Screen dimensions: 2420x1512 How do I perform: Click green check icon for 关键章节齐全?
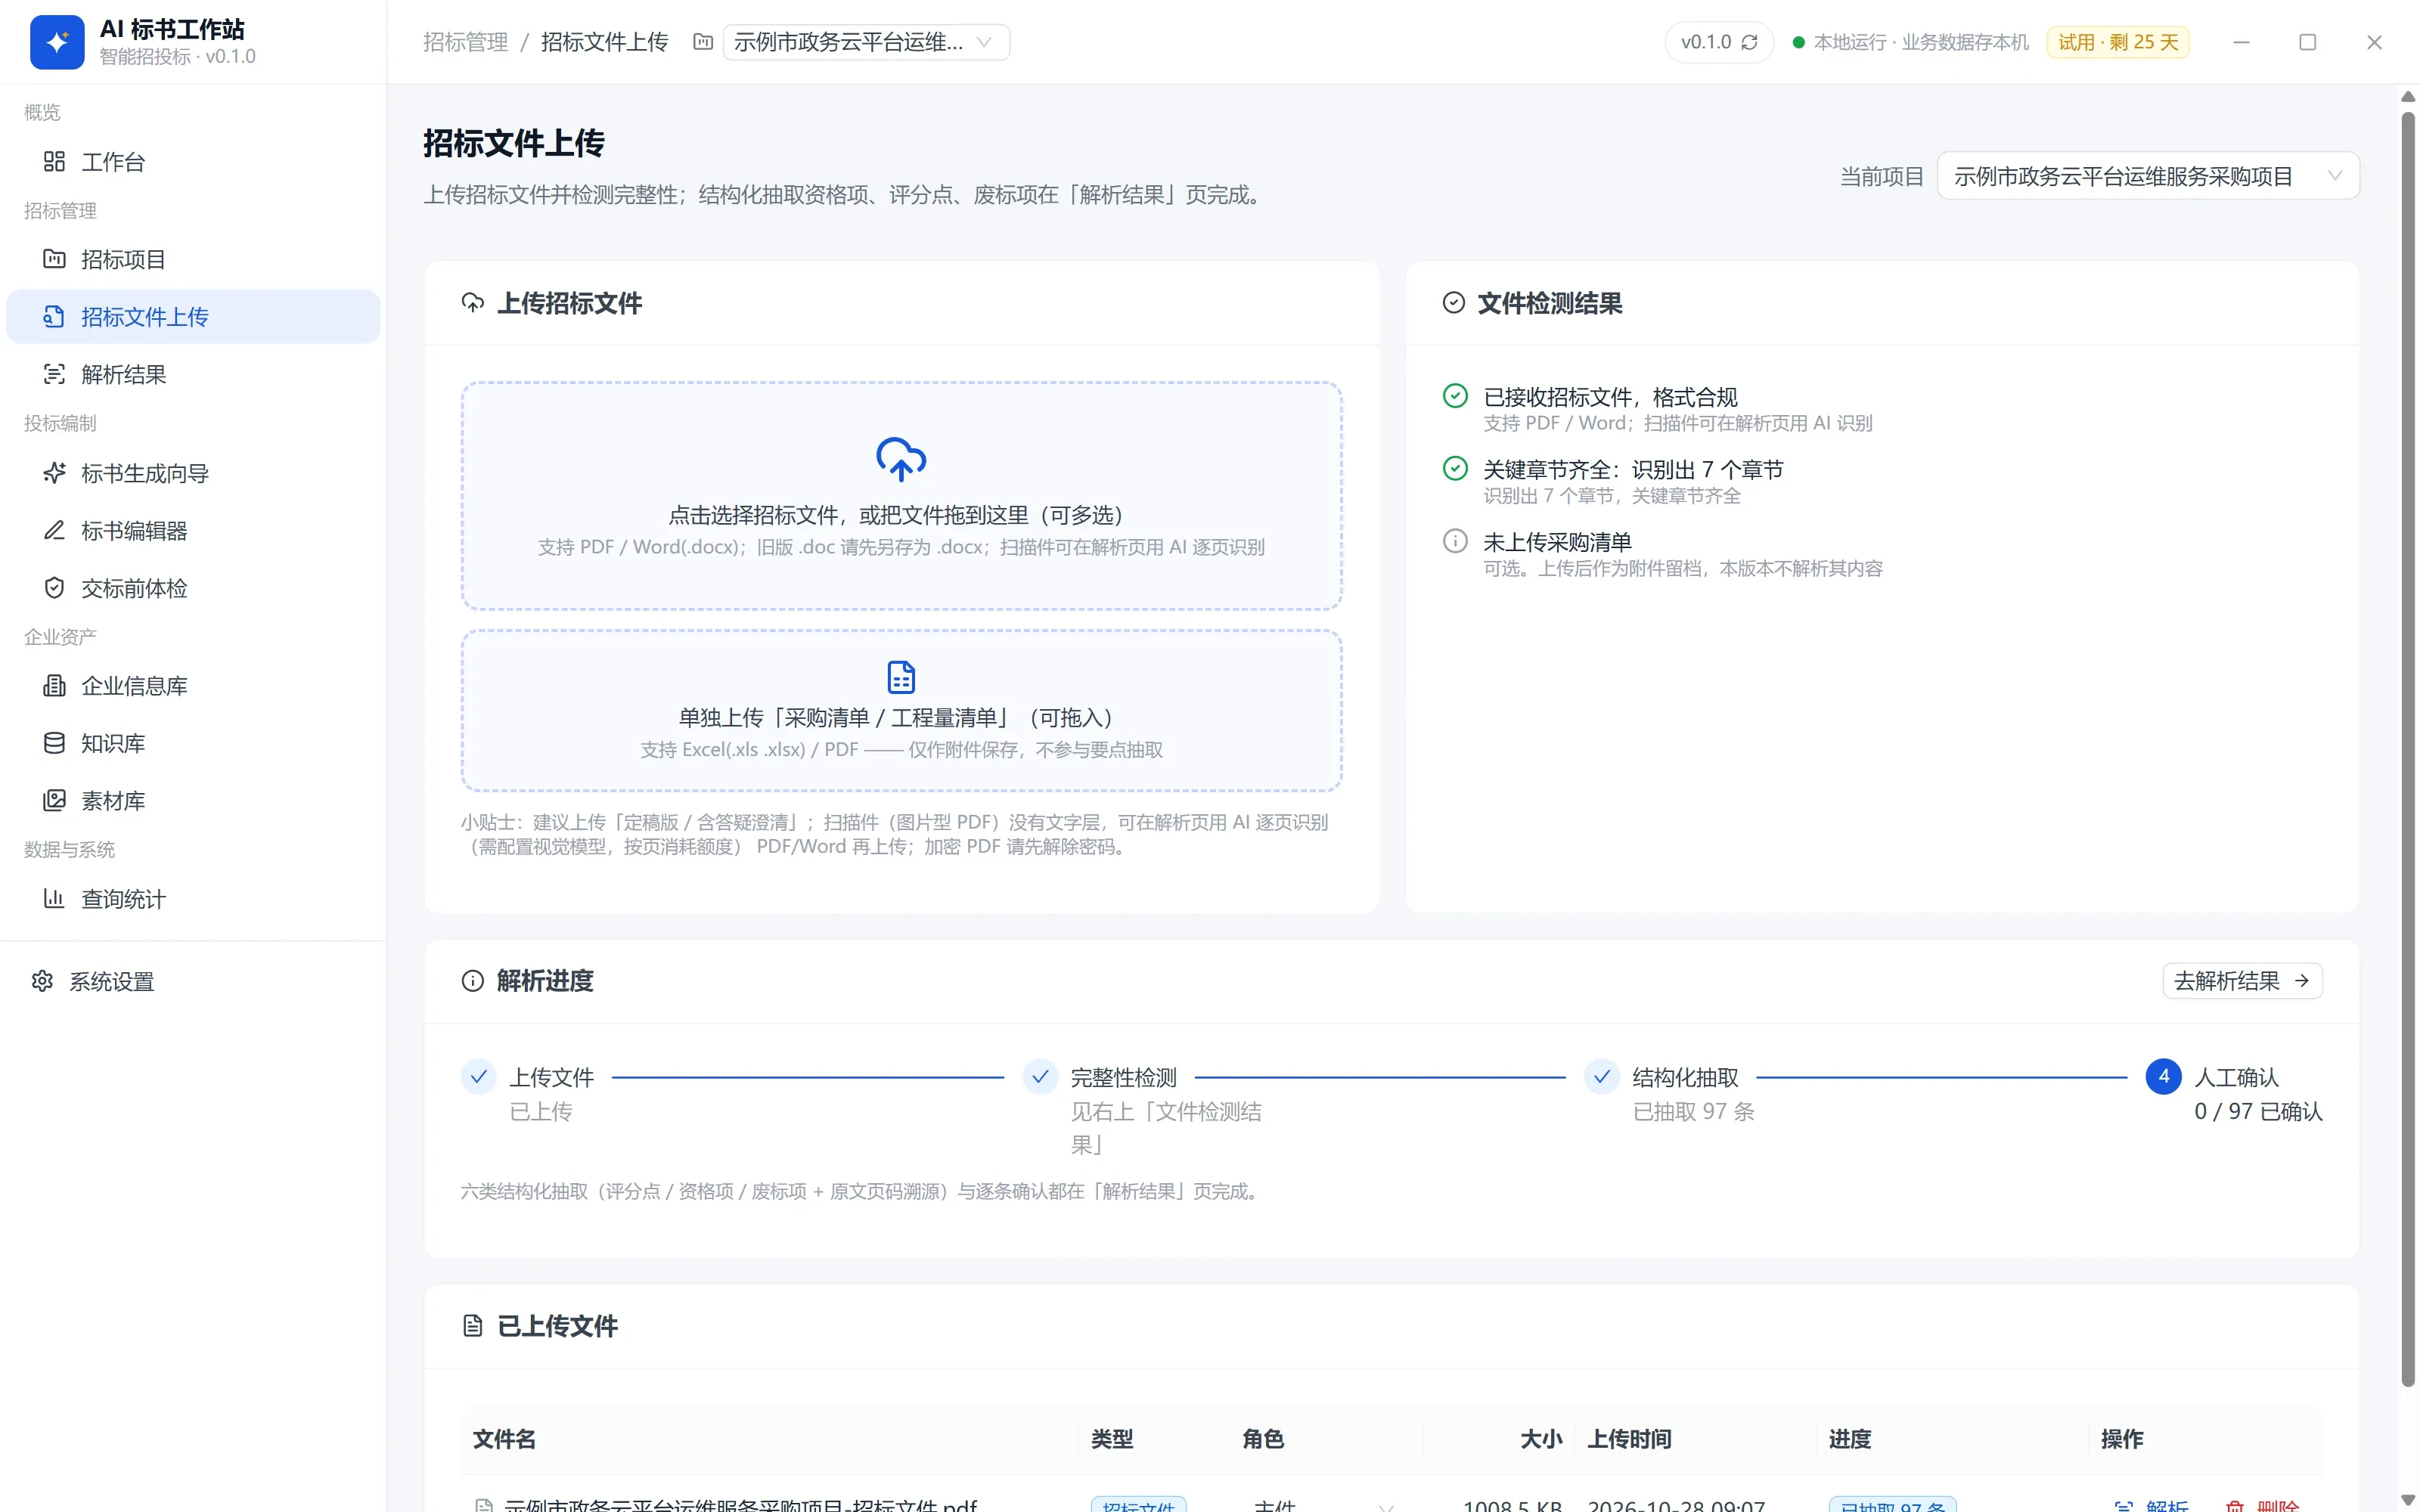(1455, 468)
